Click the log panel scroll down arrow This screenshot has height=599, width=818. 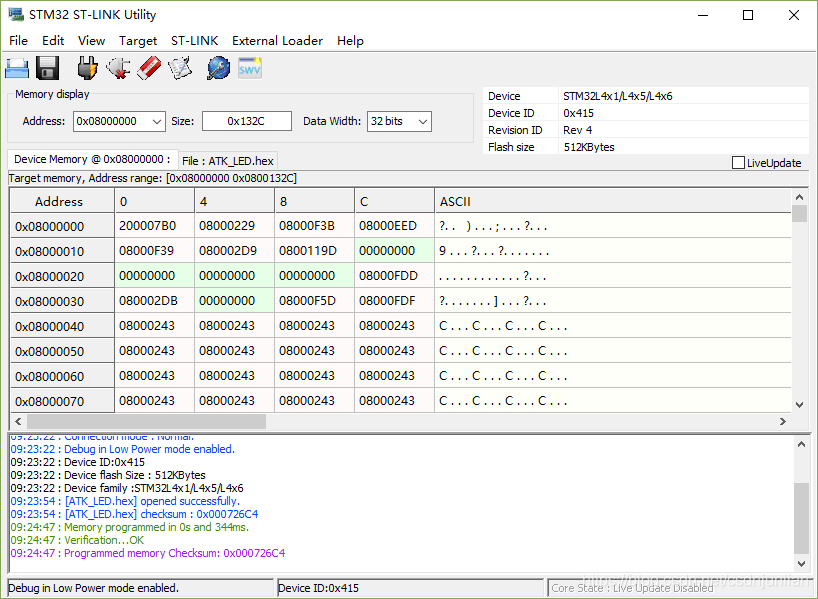pyautogui.click(x=801, y=564)
